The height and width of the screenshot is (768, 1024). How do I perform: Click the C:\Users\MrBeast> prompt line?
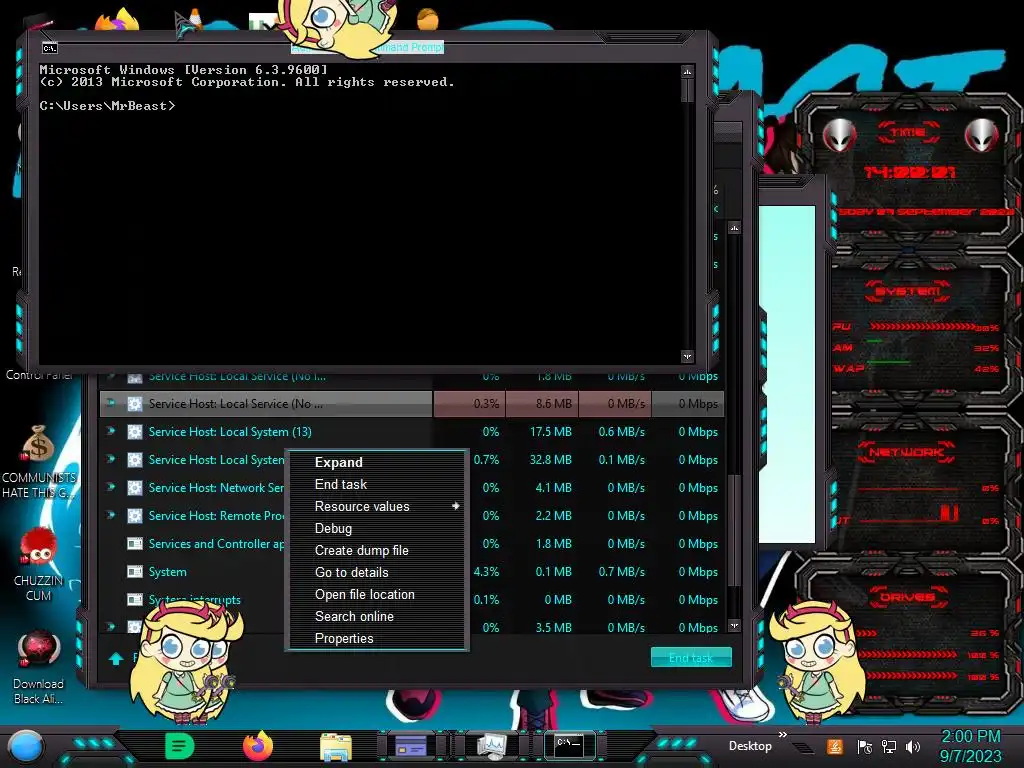pos(107,106)
